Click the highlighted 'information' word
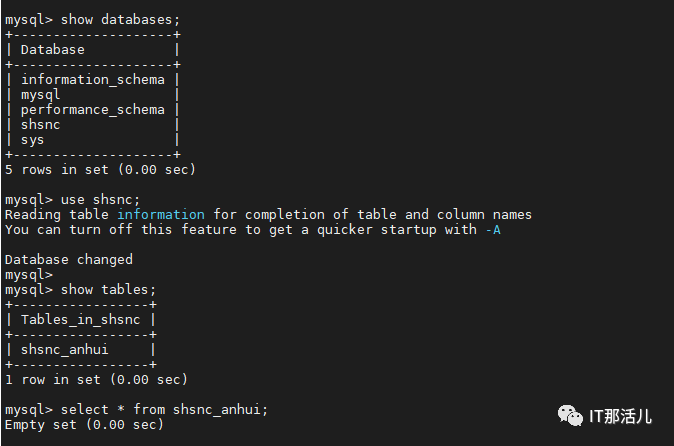Image resolution: width=674 pixels, height=446 pixels. point(161,215)
